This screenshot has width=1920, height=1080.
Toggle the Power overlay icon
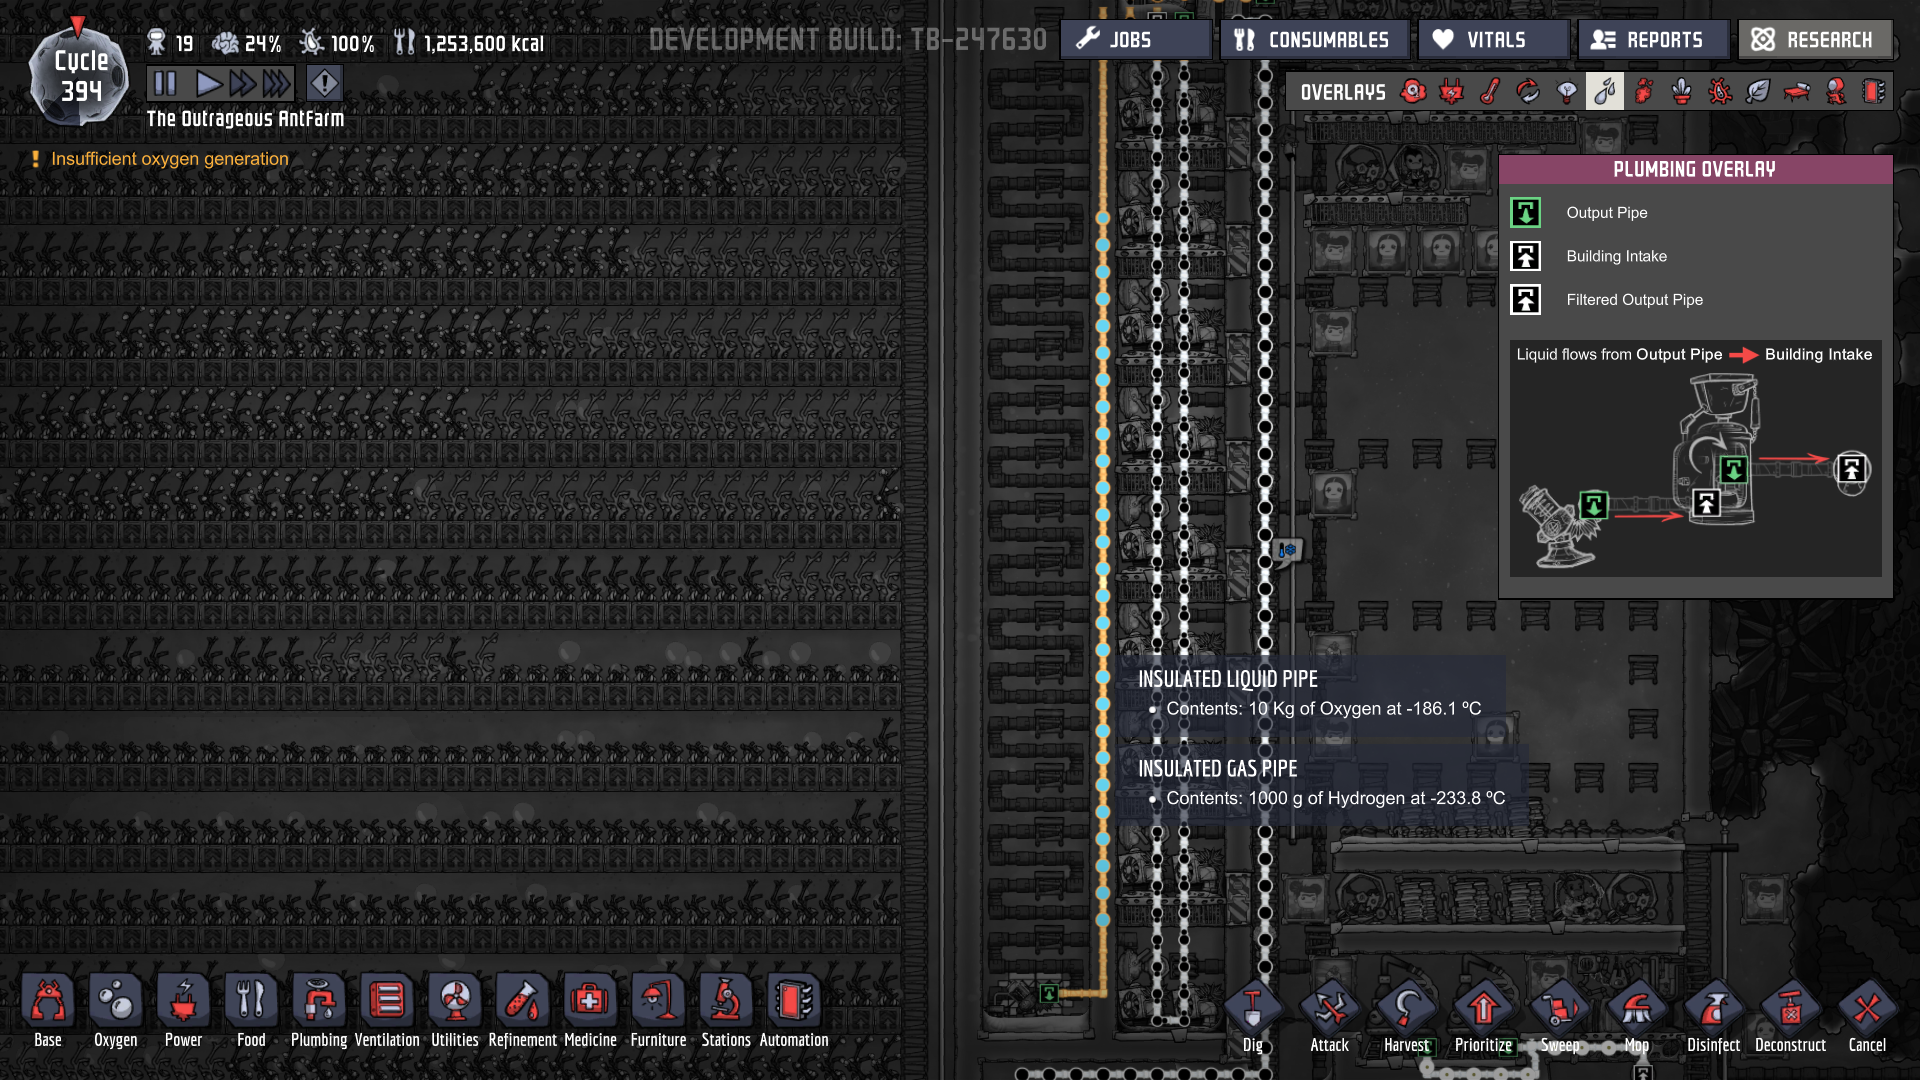(1451, 92)
